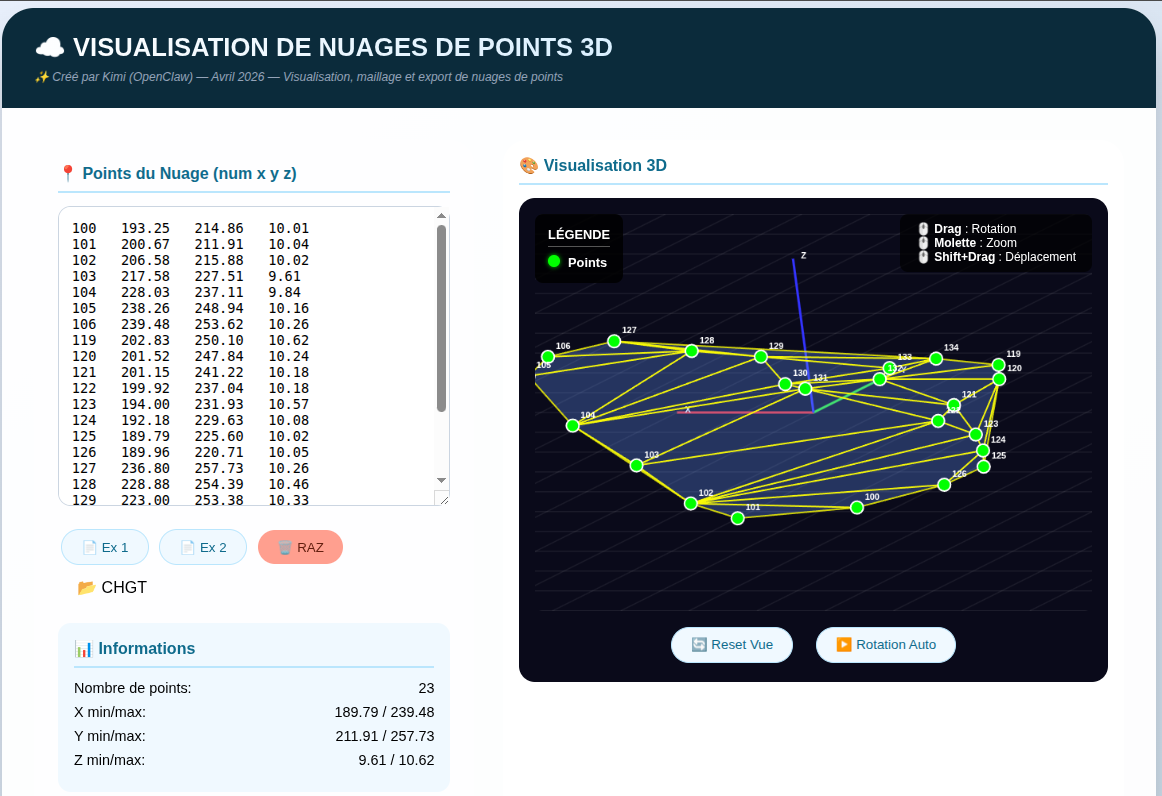This screenshot has height=796, width=1162.
Task: Click the Ex 1 example button
Action: click(x=105, y=547)
